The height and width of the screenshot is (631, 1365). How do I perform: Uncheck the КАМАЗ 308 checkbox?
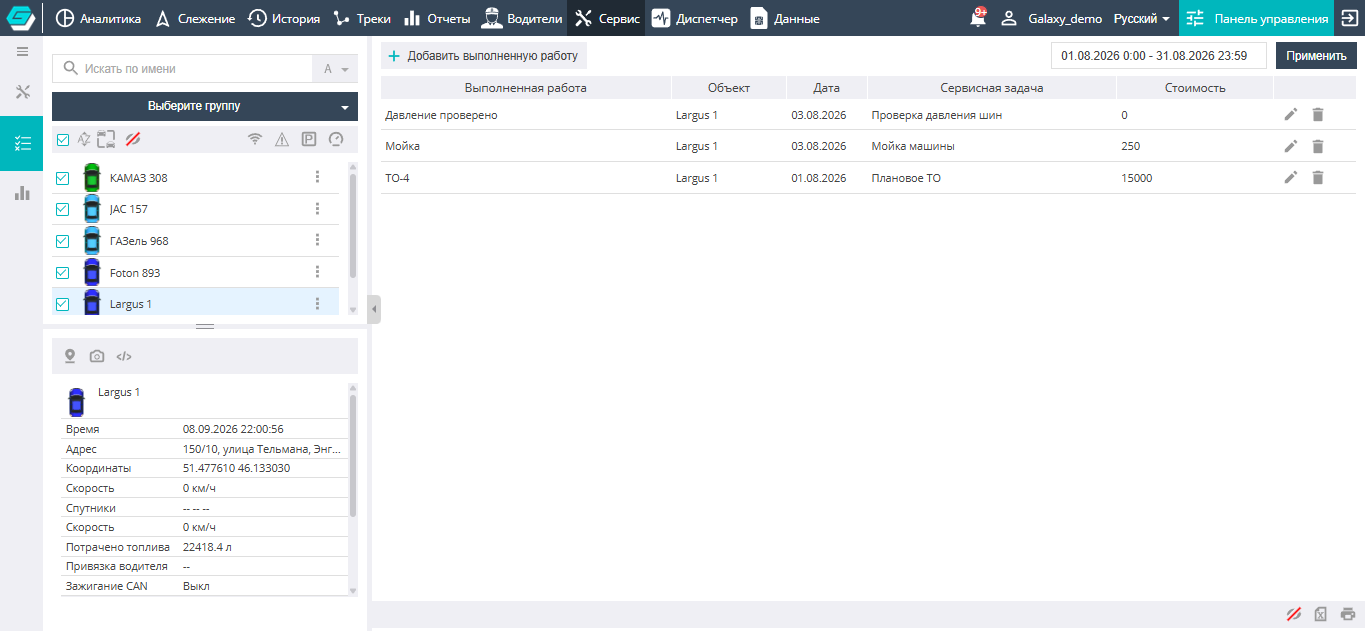(63, 178)
